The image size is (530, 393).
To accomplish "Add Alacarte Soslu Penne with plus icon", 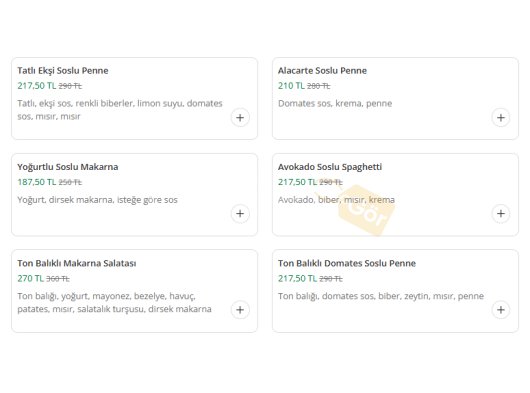I will [x=501, y=118].
